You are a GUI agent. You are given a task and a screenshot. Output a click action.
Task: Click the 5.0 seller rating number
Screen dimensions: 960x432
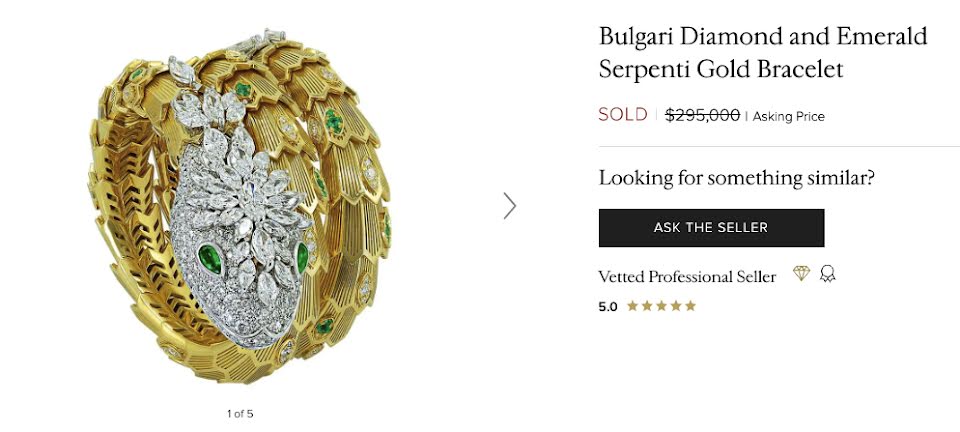[608, 307]
